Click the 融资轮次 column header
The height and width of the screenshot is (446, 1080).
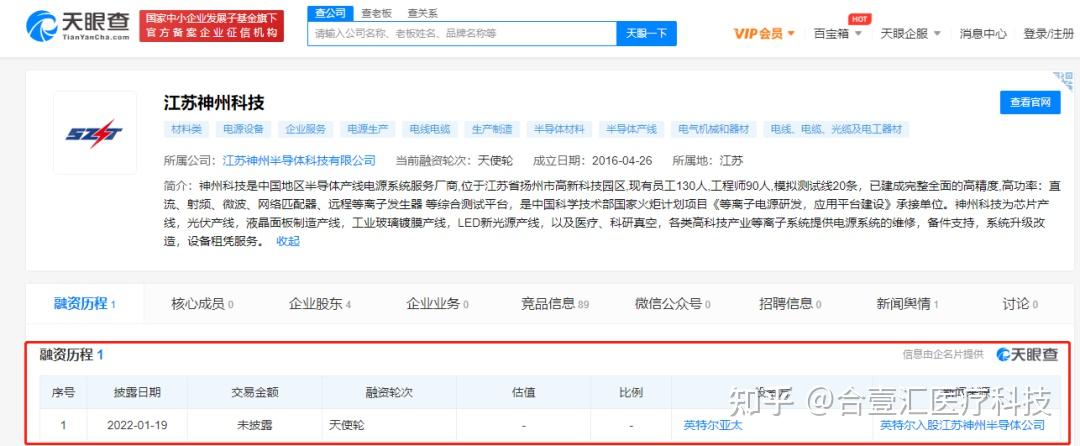click(x=388, y=392)
